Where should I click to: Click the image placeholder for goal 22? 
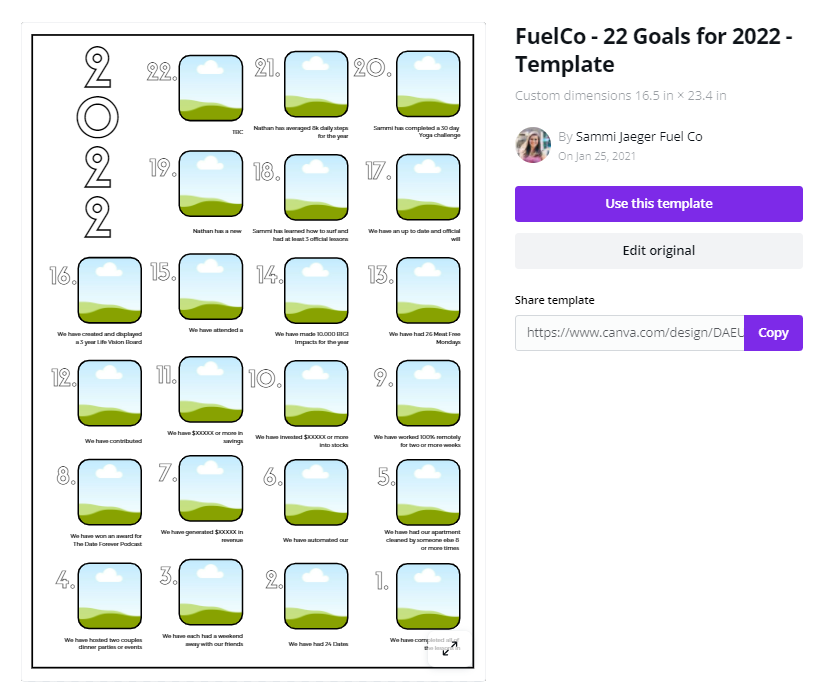210,88
